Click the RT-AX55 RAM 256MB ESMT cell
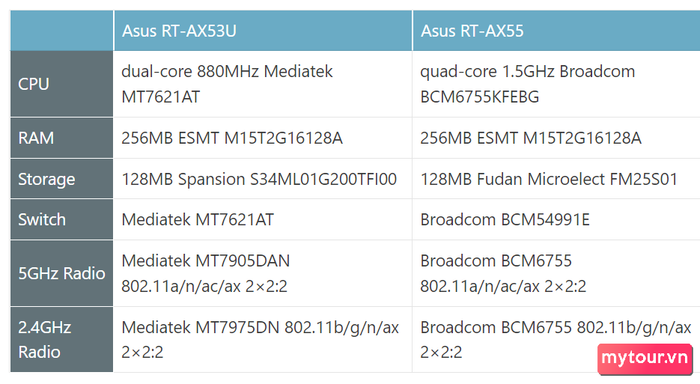700x384 pixels. (x=556, y=138)
